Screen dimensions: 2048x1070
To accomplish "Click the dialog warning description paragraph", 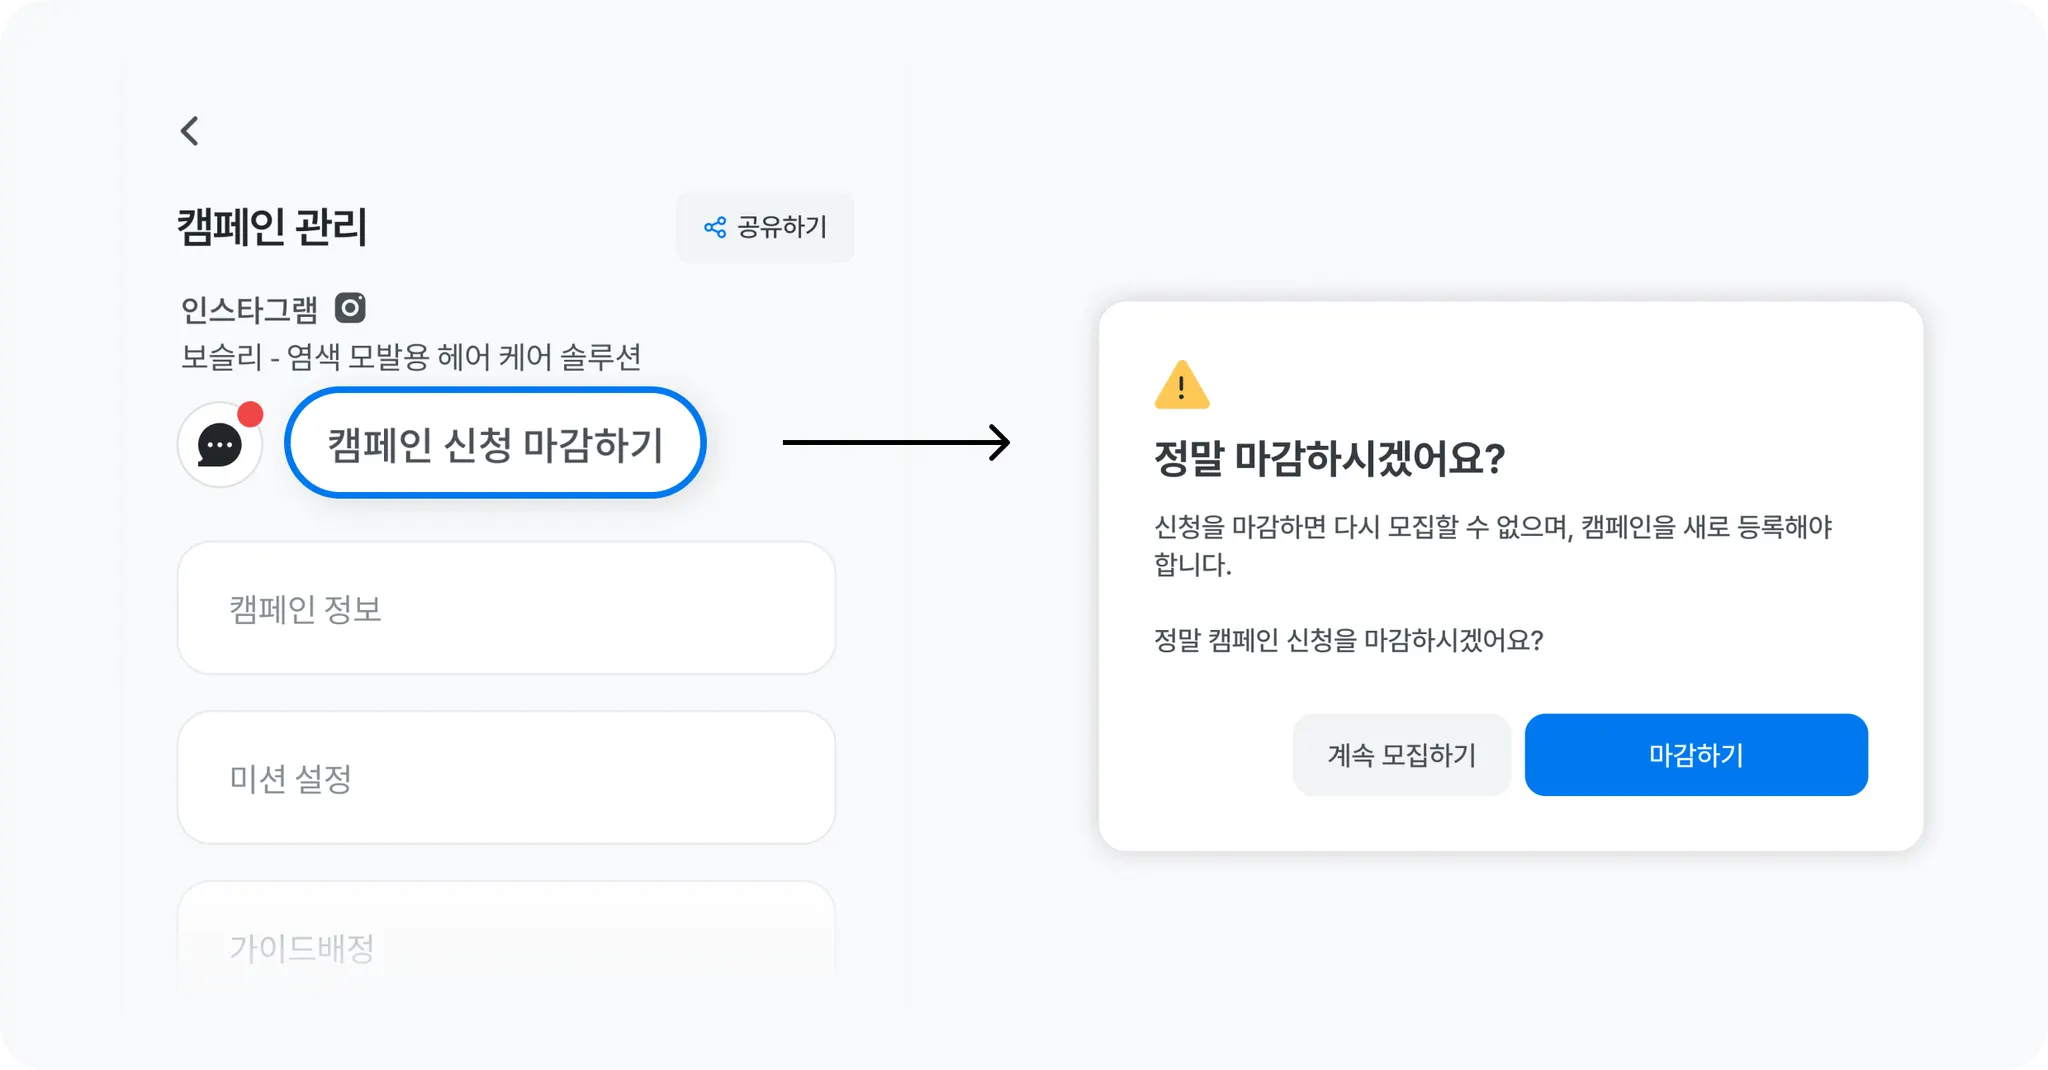I will (x=1492, y=545).
